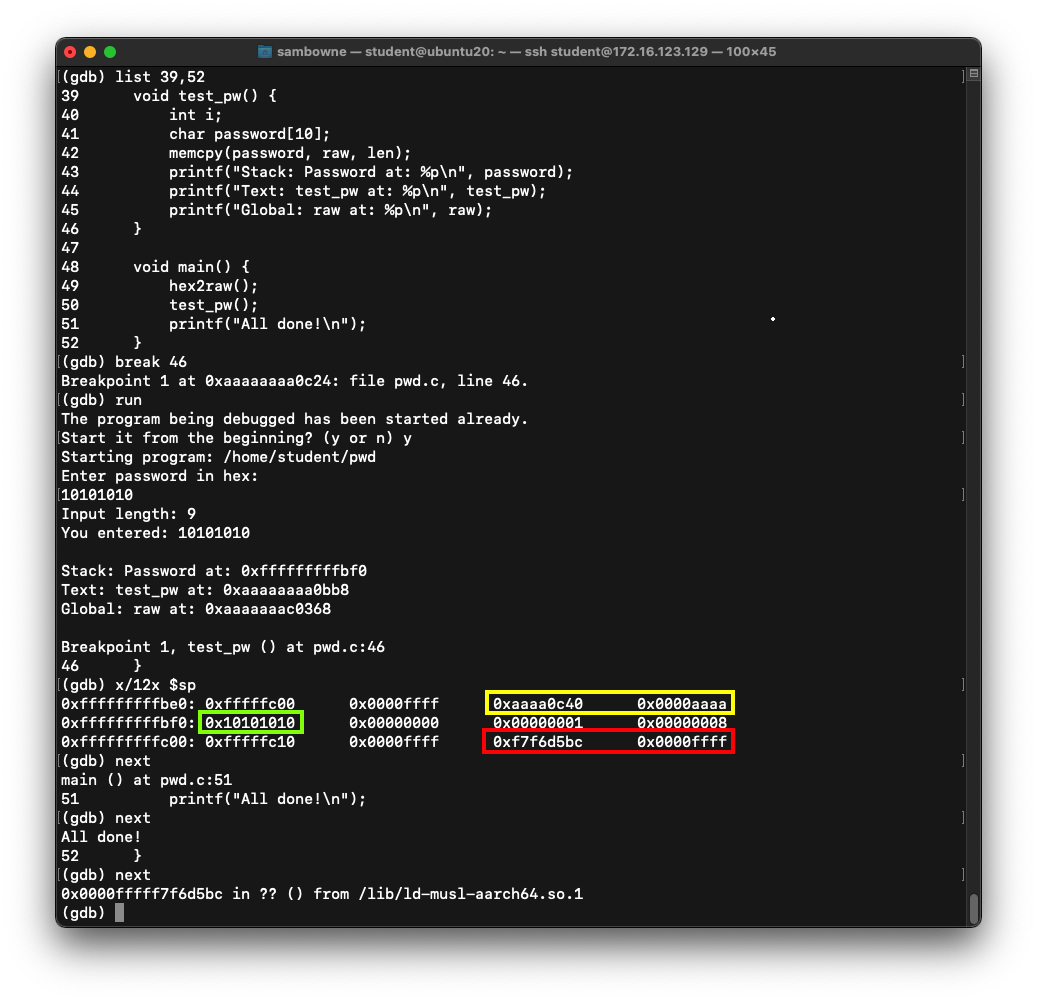
Task: Click the '(gdb) break 46' command line
Action: coord(124,362)
